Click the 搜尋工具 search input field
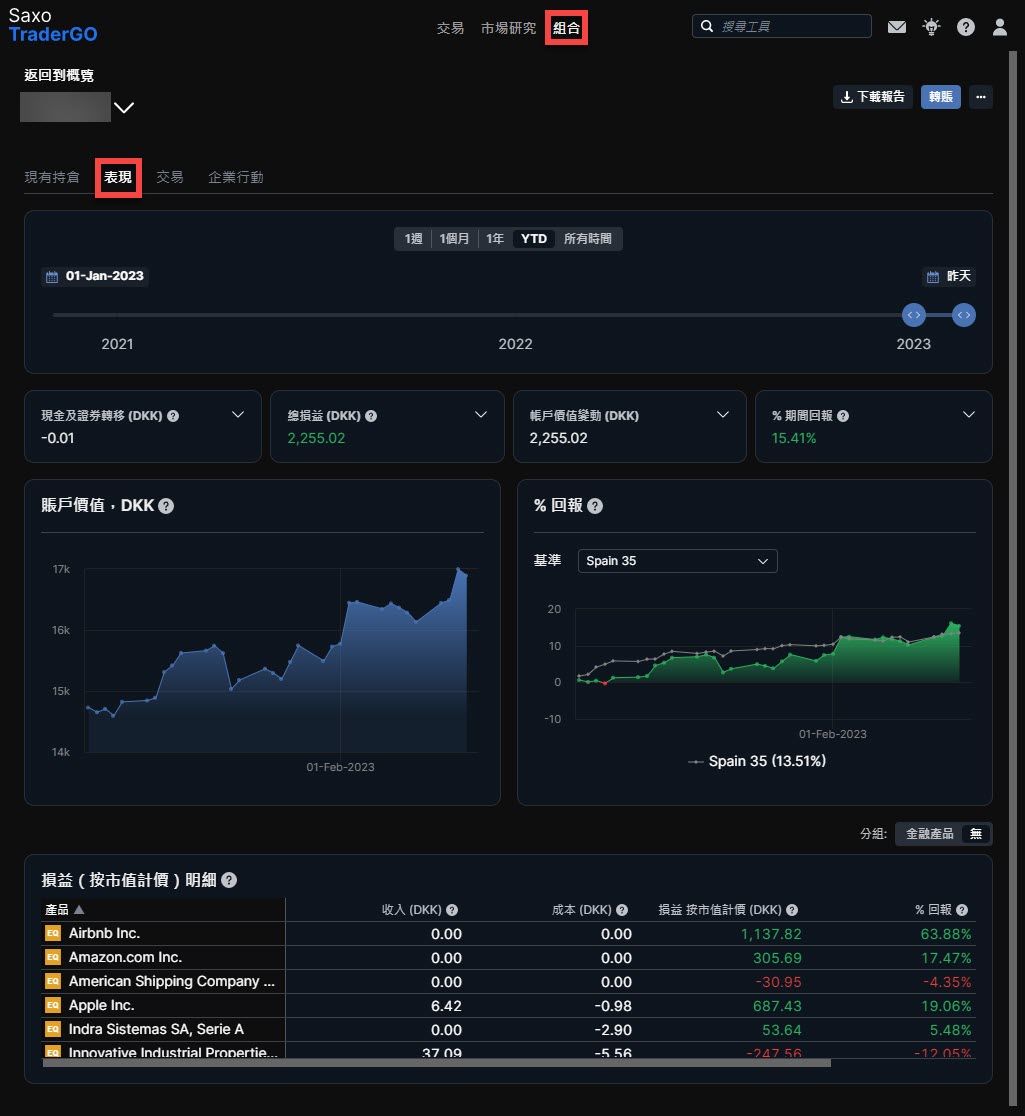 point(782,26)
